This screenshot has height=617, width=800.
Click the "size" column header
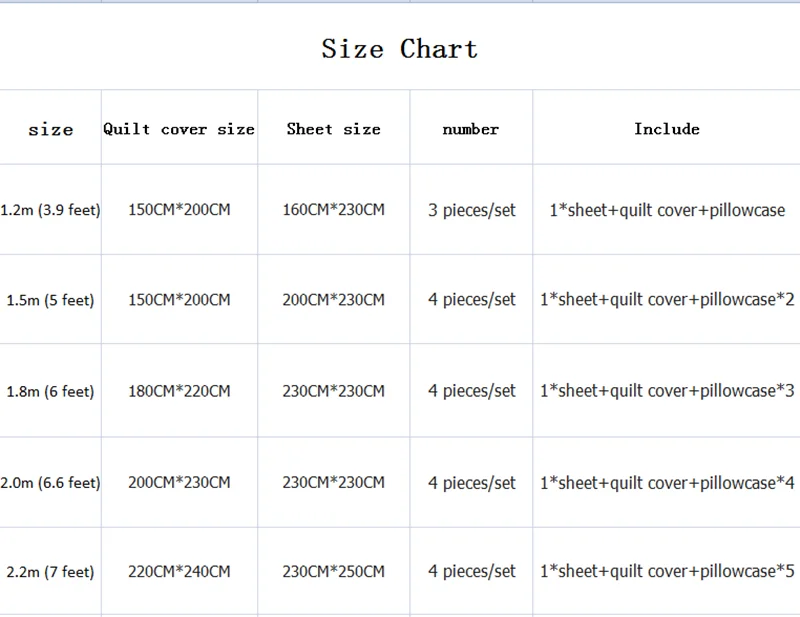51,129
